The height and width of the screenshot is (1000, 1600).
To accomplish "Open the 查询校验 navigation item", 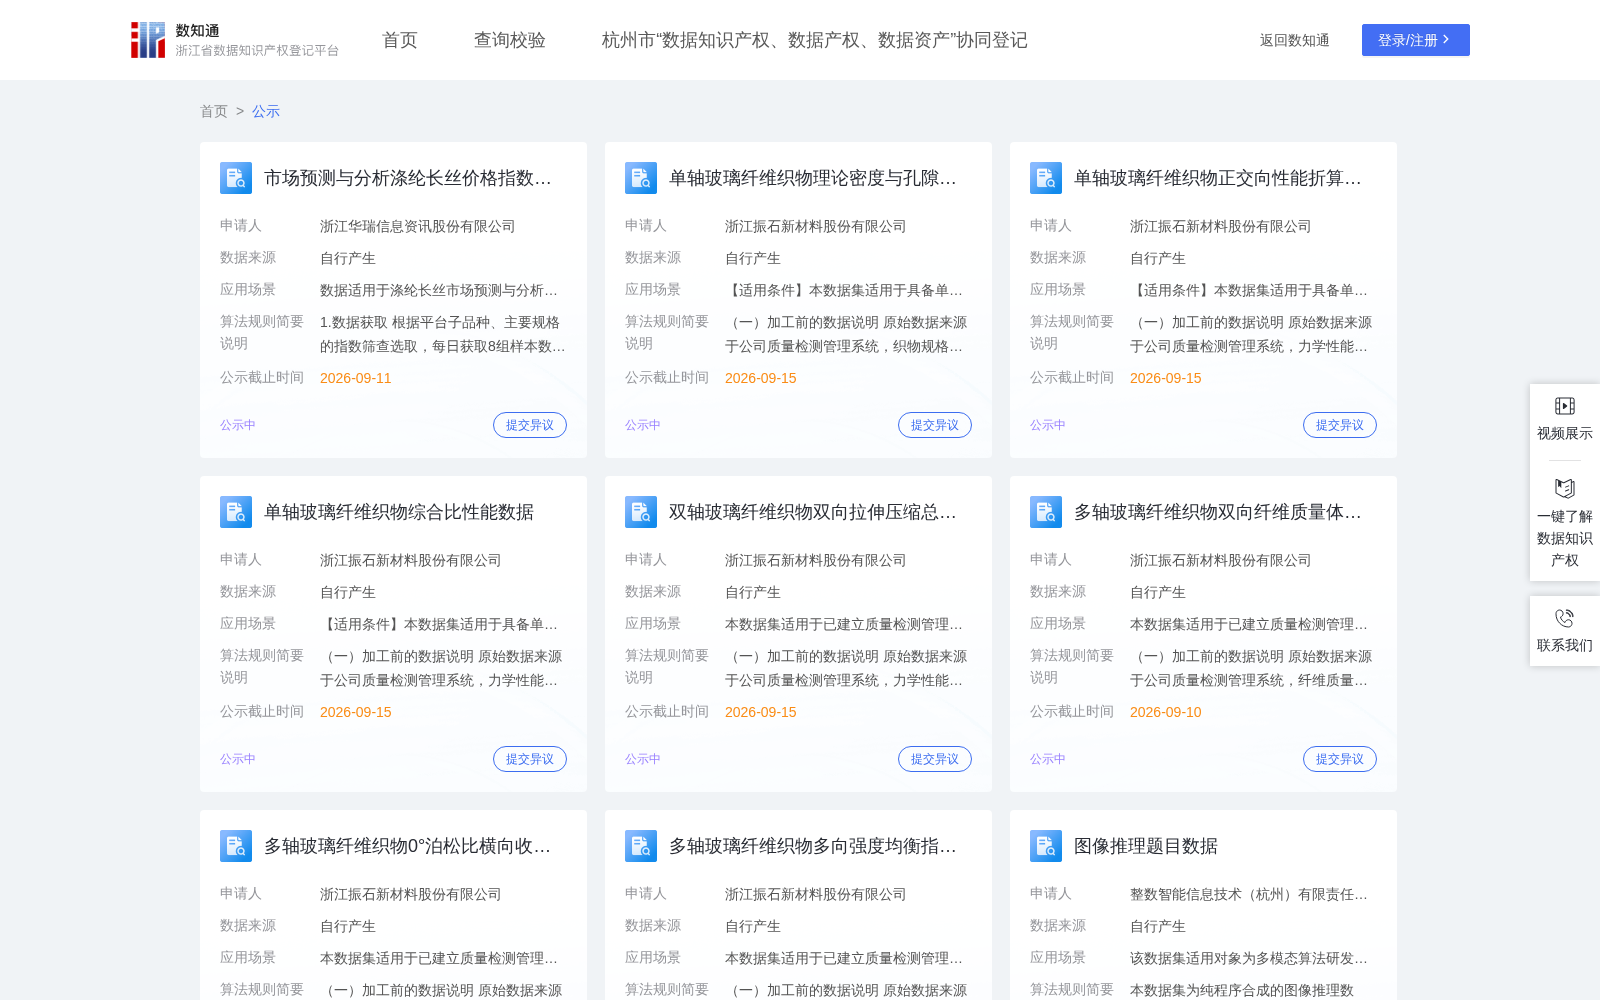I will click(x=510, y=40).
